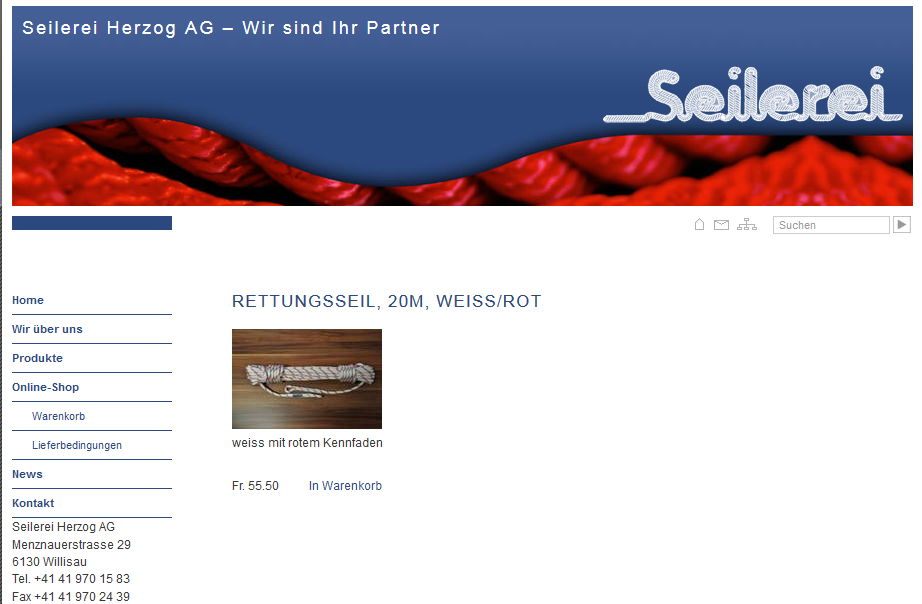Click the Rettungsseil, 20m, weiss/rot heading

tap(386, 301)
